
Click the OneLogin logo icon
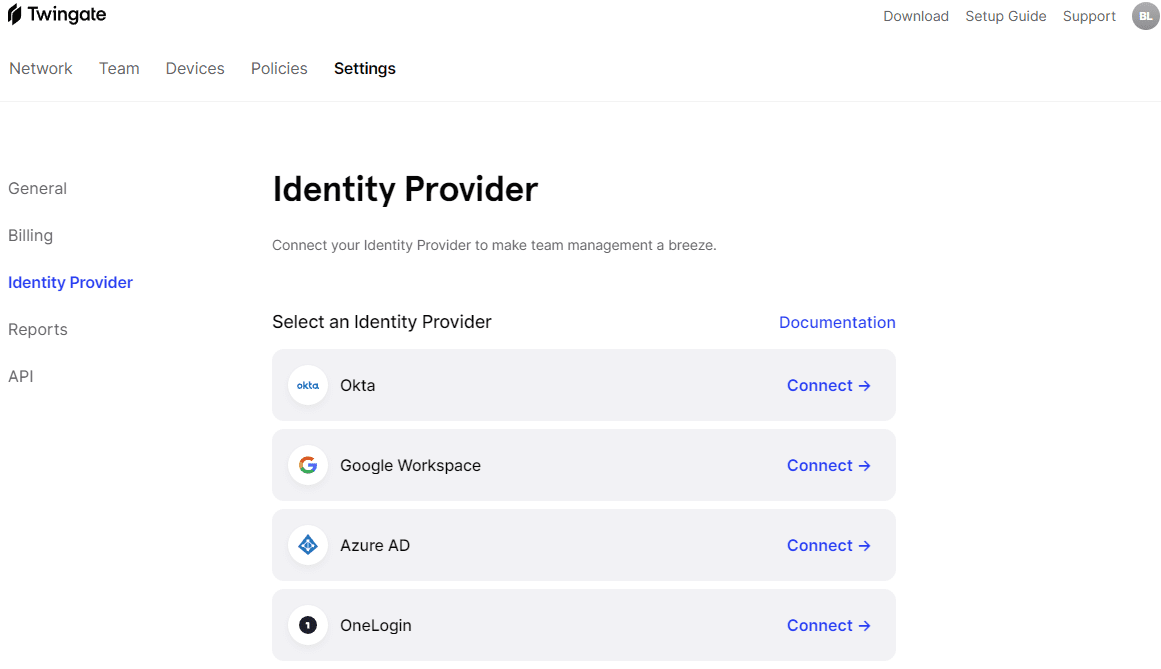click(308, 625)
